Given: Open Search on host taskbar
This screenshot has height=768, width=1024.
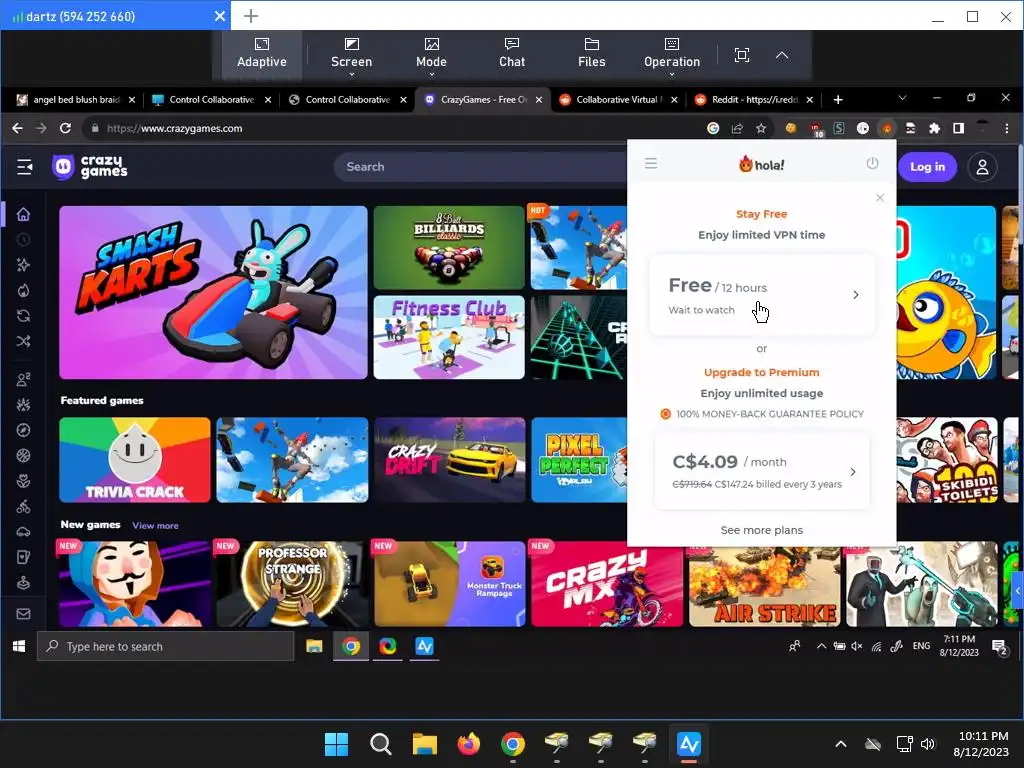Looking at the screenshot, I should [x=380, y=744].
